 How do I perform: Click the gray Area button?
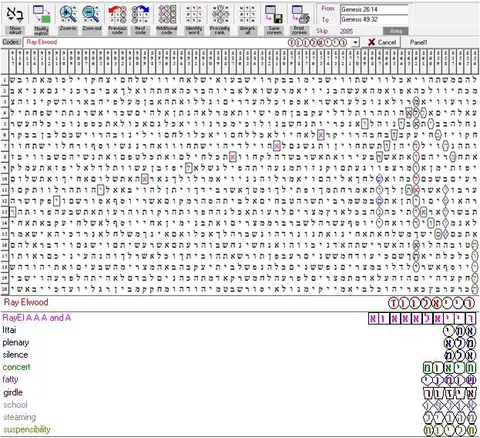point(395,31)
